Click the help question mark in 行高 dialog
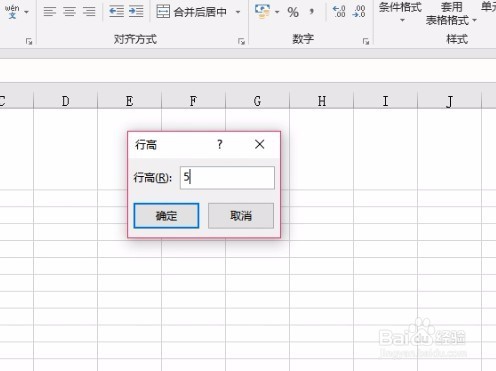 (219, 144)
